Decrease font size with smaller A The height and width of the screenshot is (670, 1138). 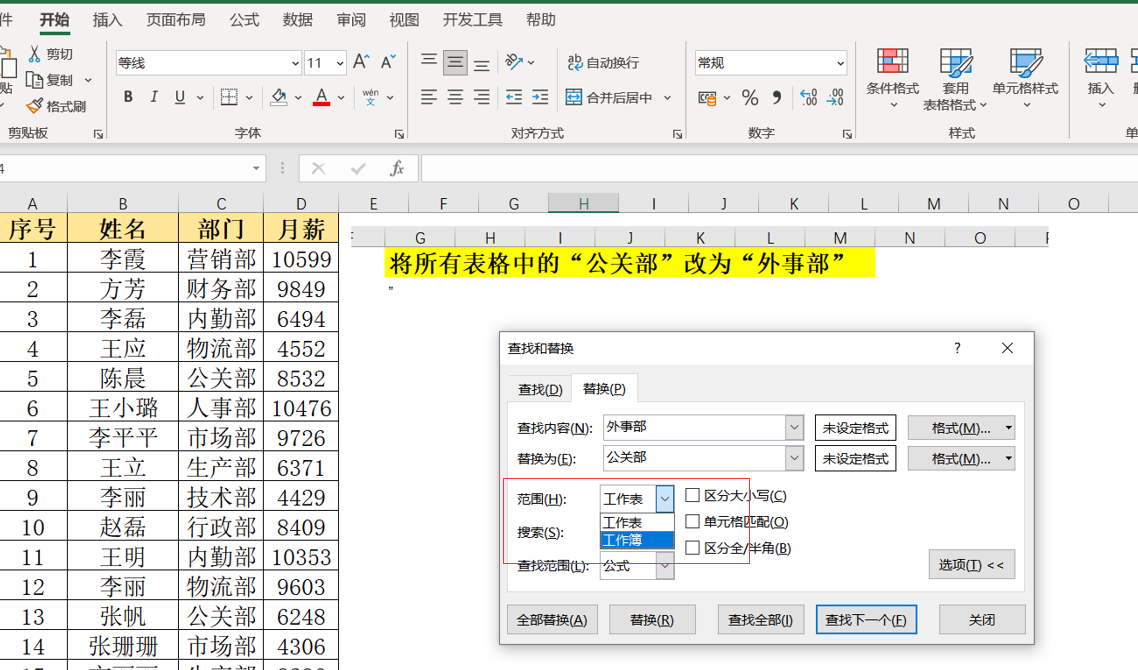tap(388, 62)
